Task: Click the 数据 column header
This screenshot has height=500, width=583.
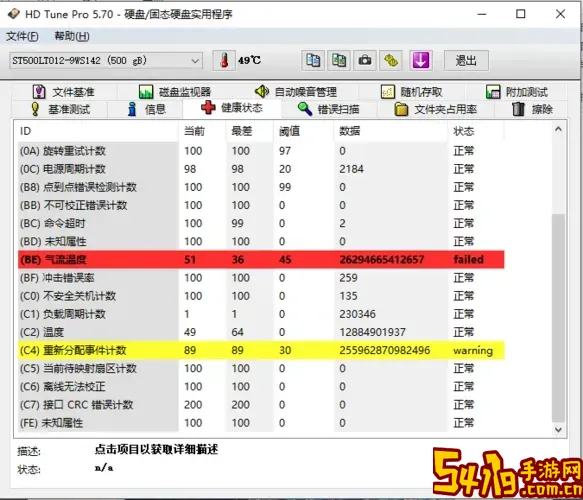Action: [390, 131]
